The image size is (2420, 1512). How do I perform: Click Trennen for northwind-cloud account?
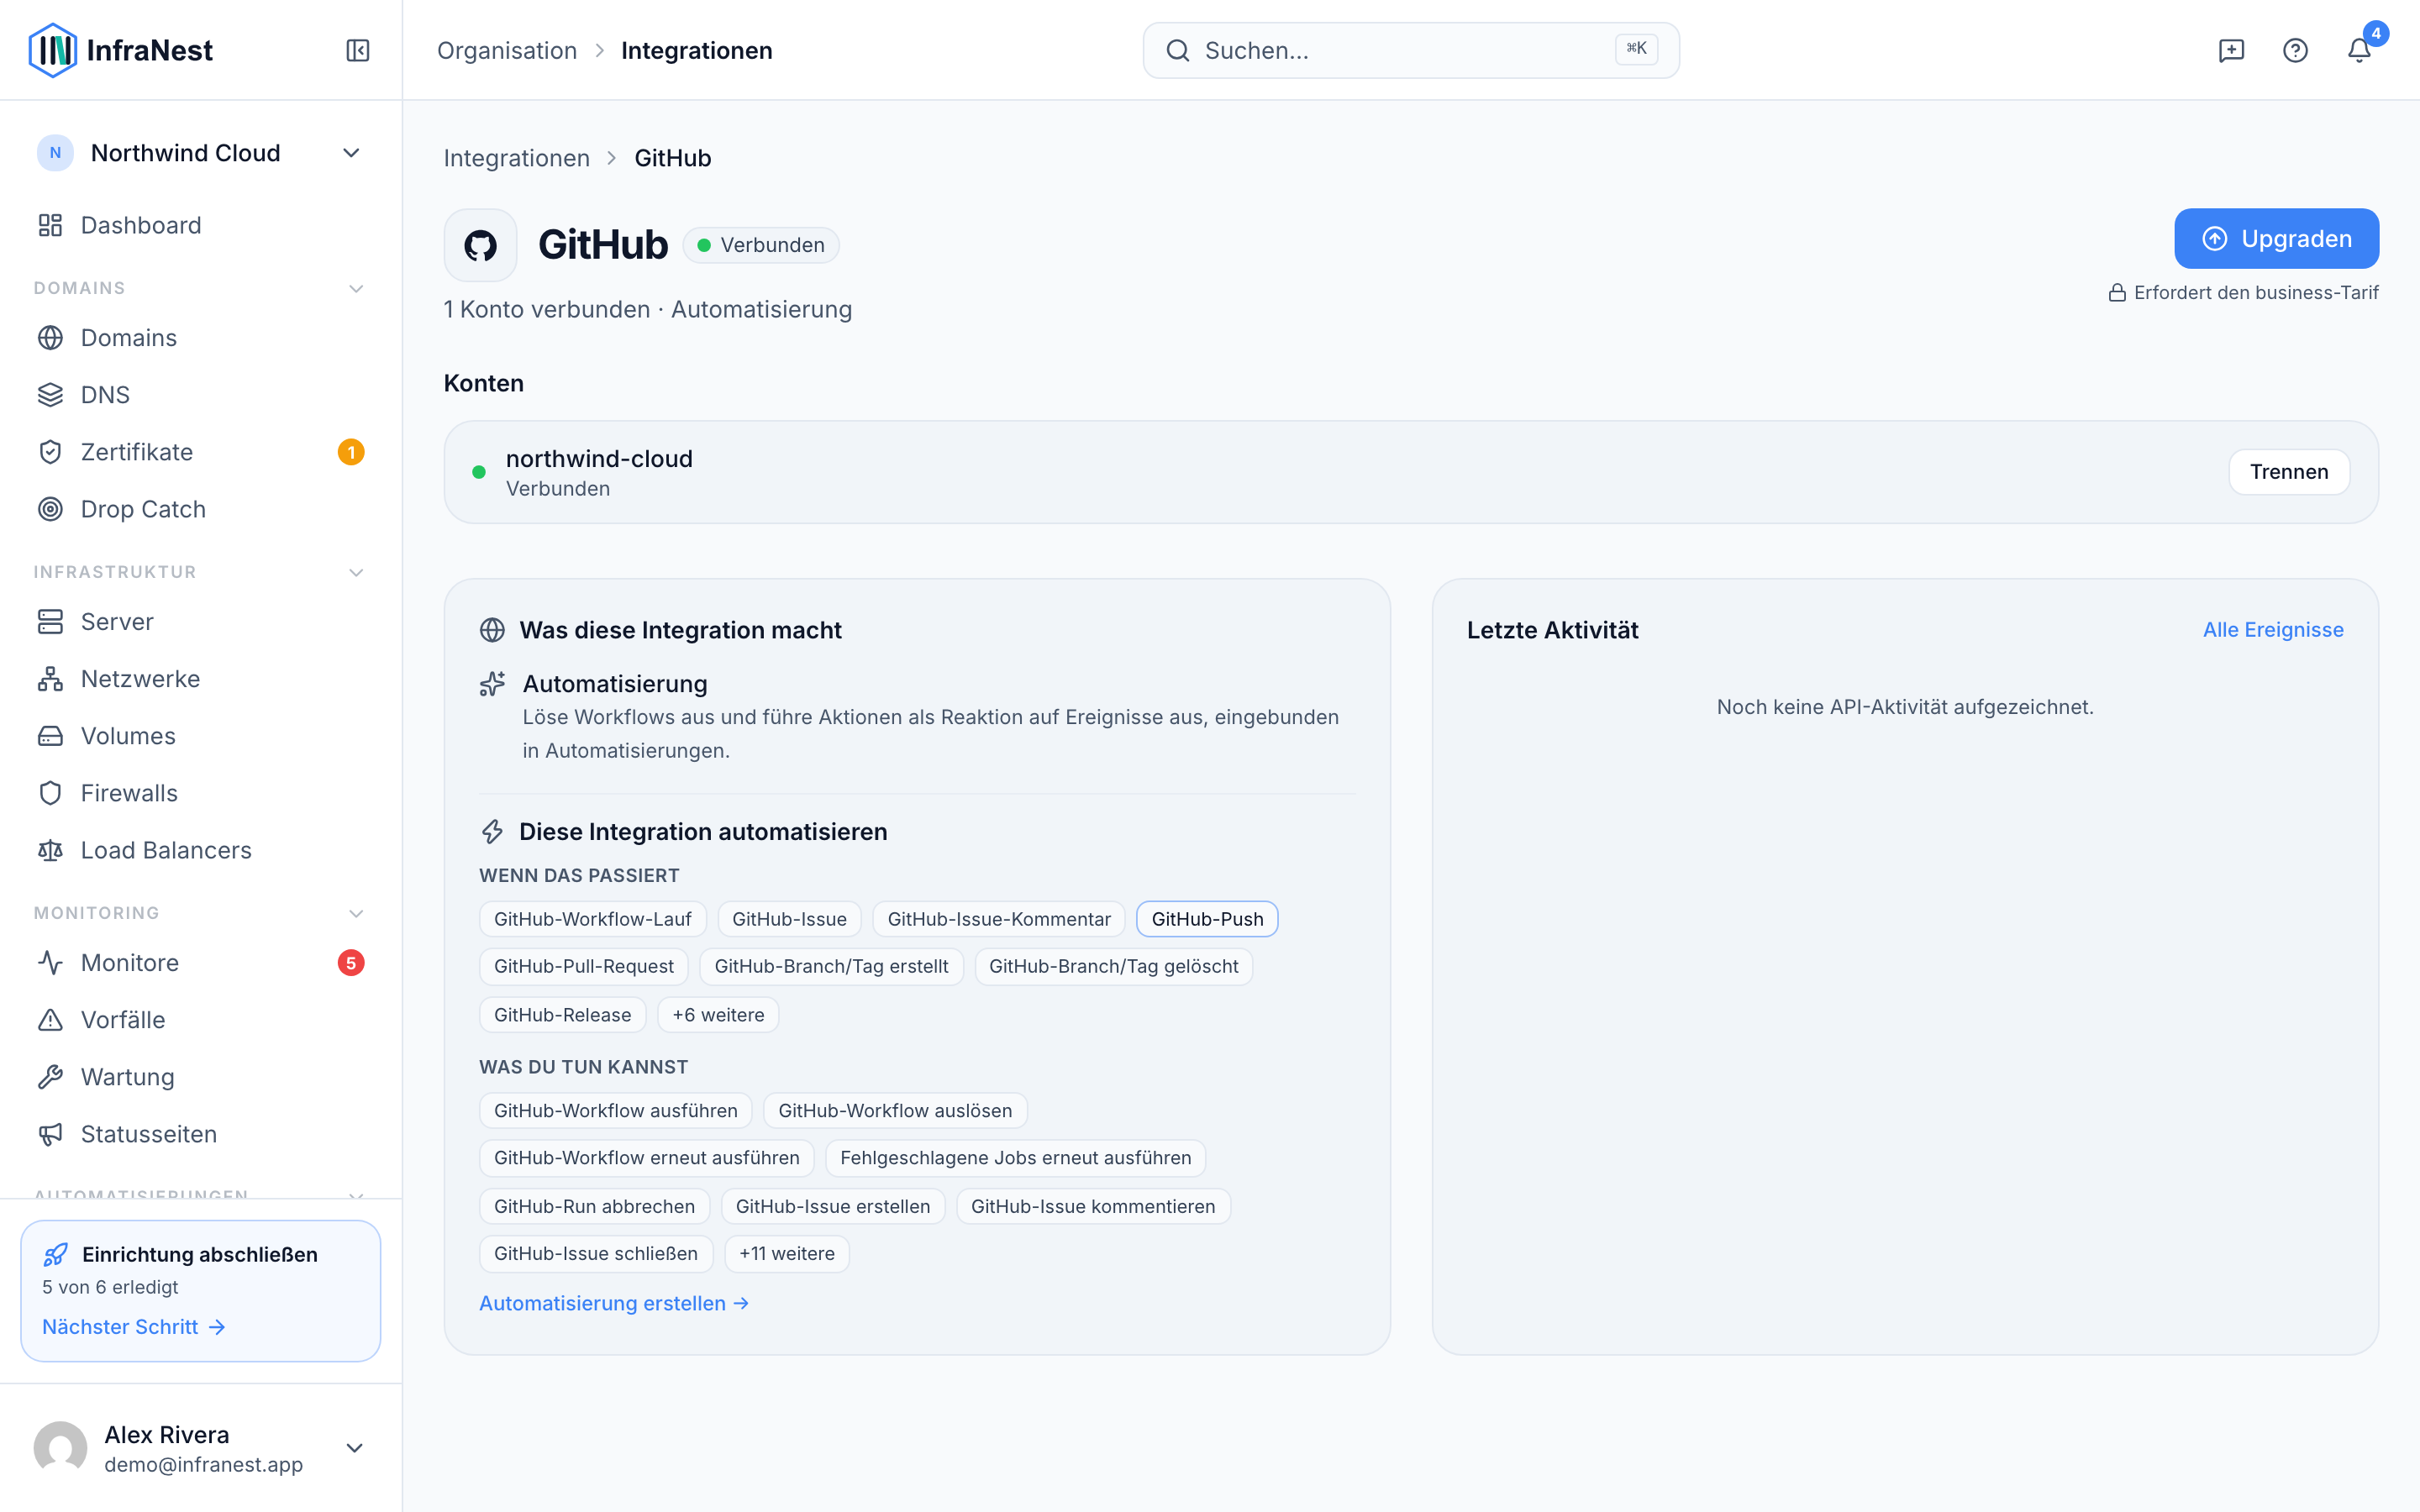[2289, 472]
